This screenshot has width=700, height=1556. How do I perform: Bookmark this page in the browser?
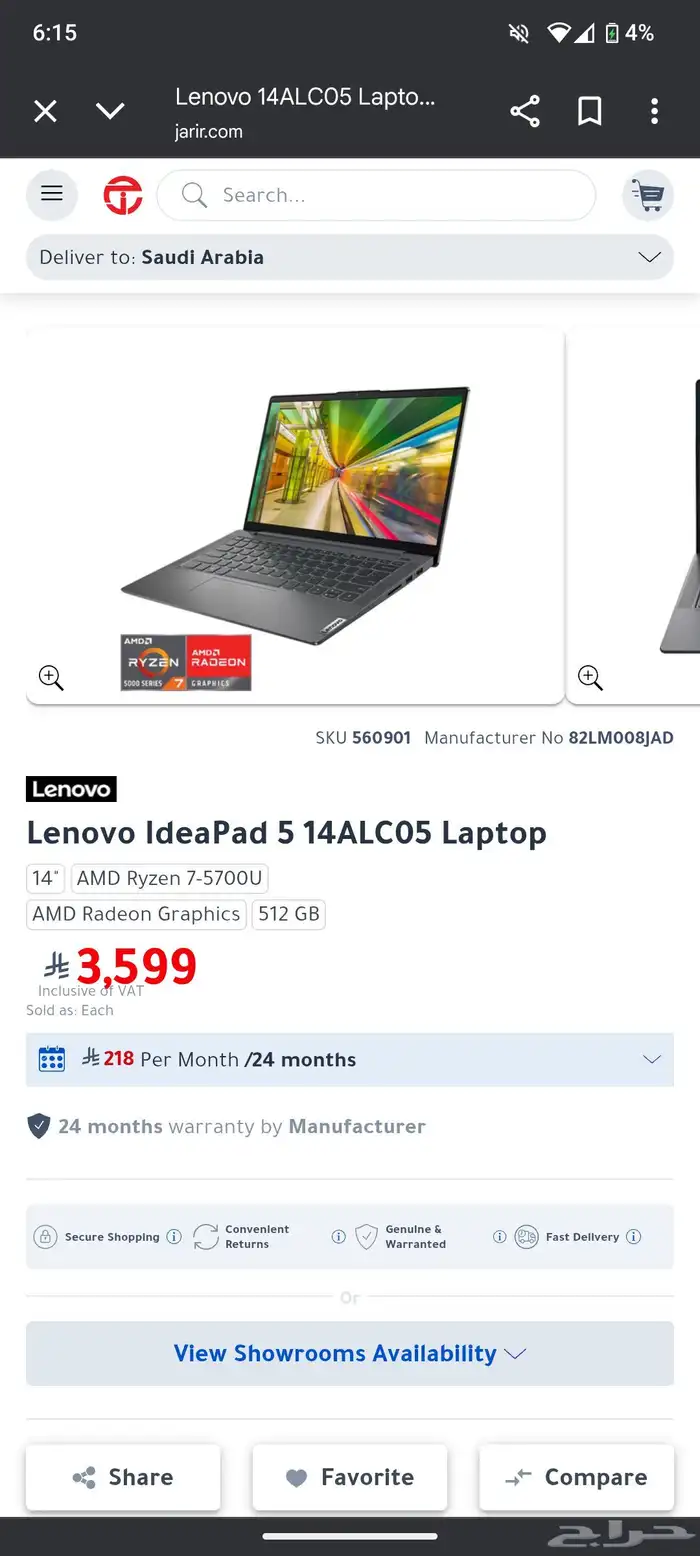tap(590, 111)
